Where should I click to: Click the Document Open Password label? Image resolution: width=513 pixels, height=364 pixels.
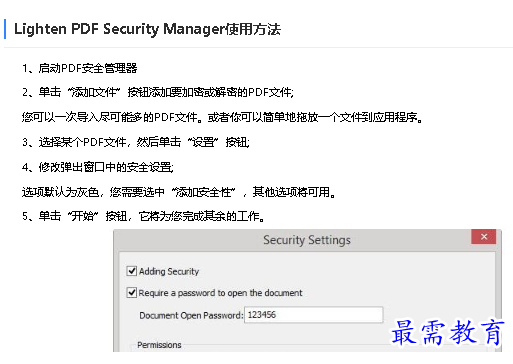191,315
